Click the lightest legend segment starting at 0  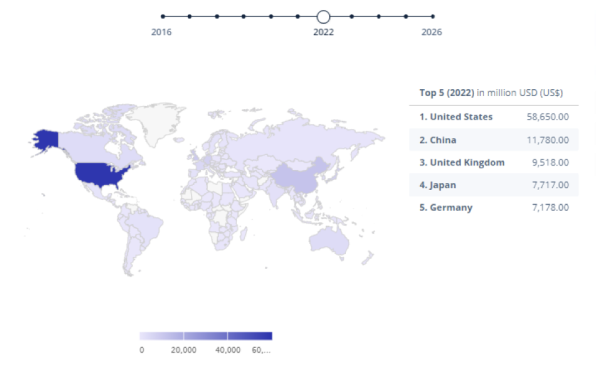(x=162, y=336)
